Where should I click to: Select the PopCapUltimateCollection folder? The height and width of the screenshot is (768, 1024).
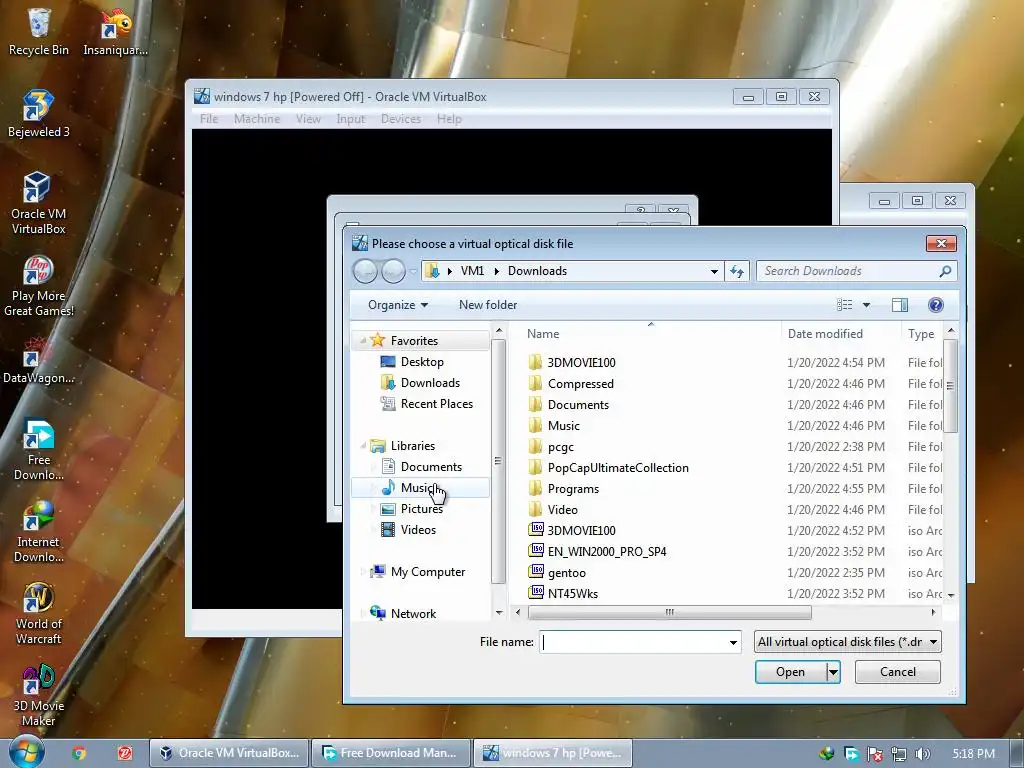click(618, 468)
